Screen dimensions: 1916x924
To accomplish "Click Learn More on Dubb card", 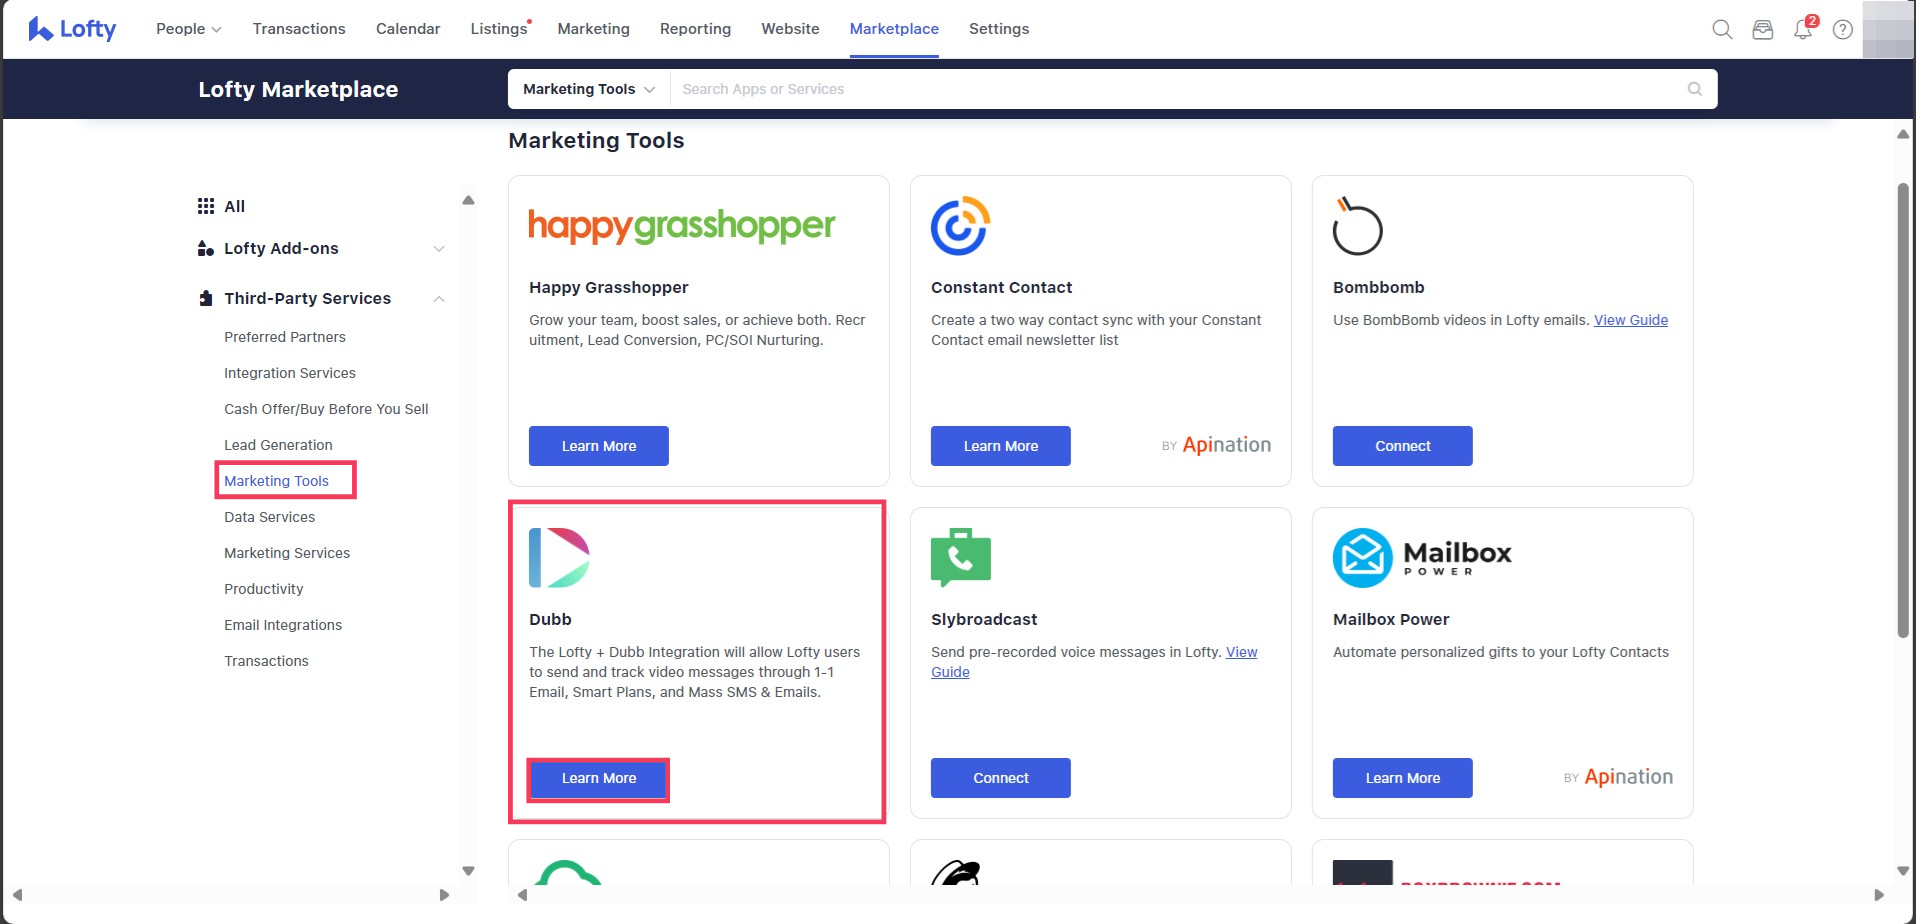I will [599, 778].
